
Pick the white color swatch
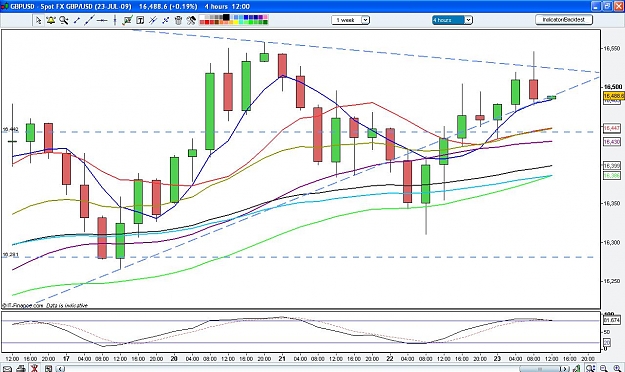202,18
